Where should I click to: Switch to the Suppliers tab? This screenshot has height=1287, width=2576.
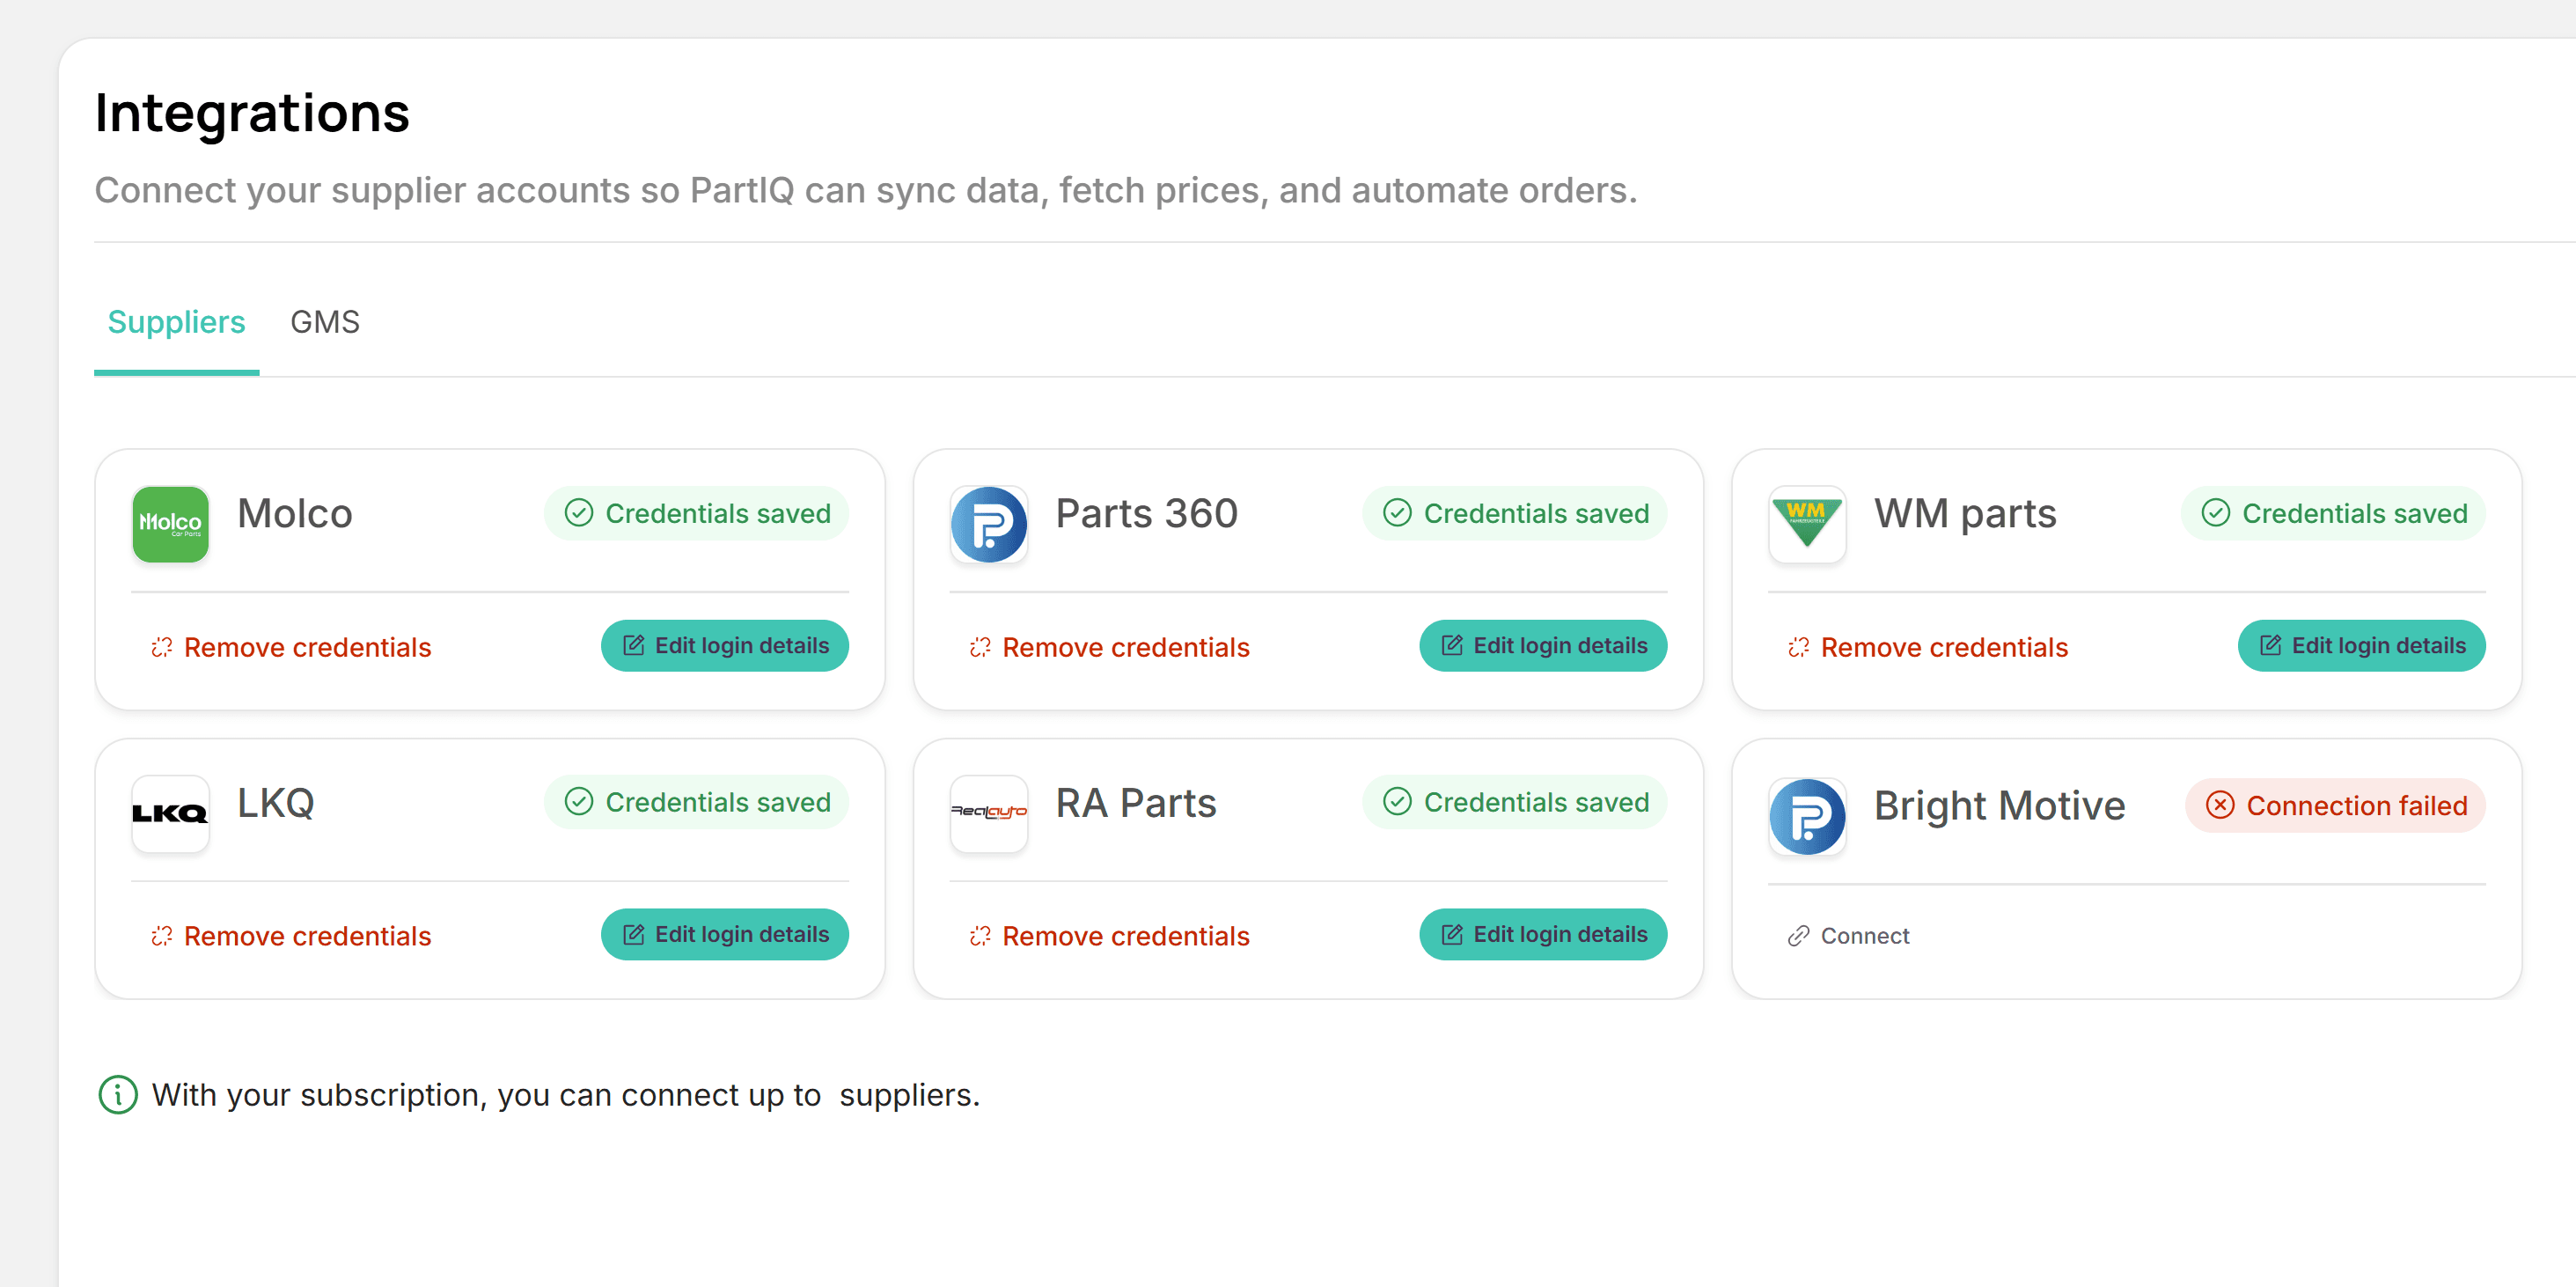coord(176,322)
